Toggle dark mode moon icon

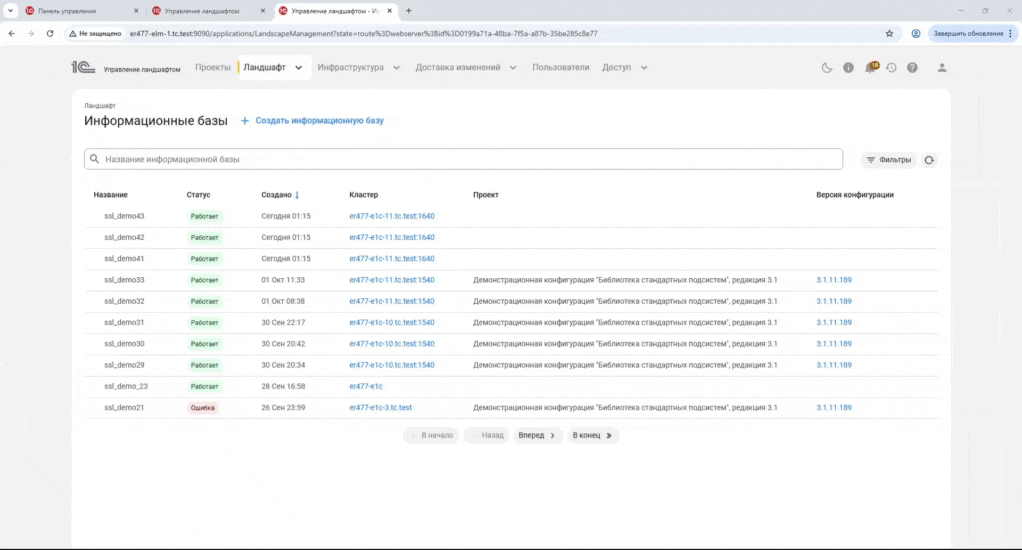click(x=826, y=68)
